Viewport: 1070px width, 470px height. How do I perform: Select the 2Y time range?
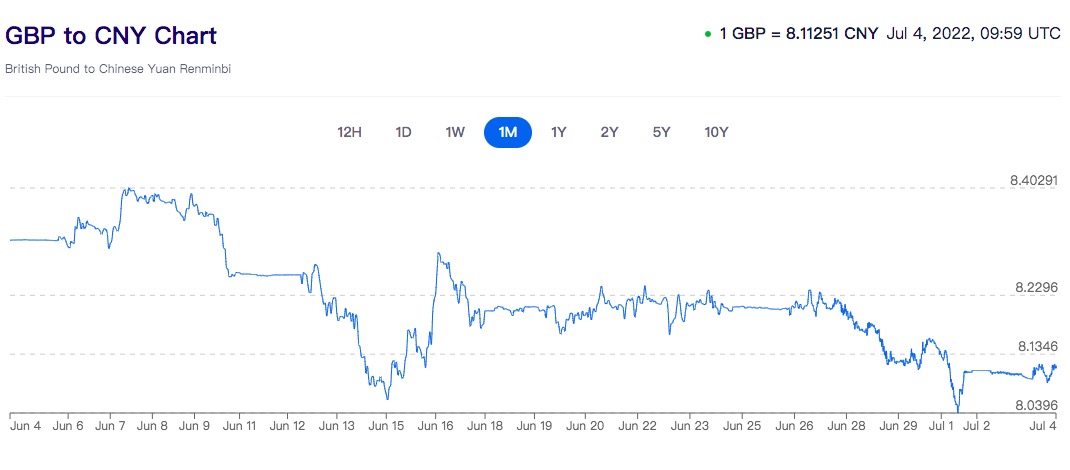(x=609, y=132)
